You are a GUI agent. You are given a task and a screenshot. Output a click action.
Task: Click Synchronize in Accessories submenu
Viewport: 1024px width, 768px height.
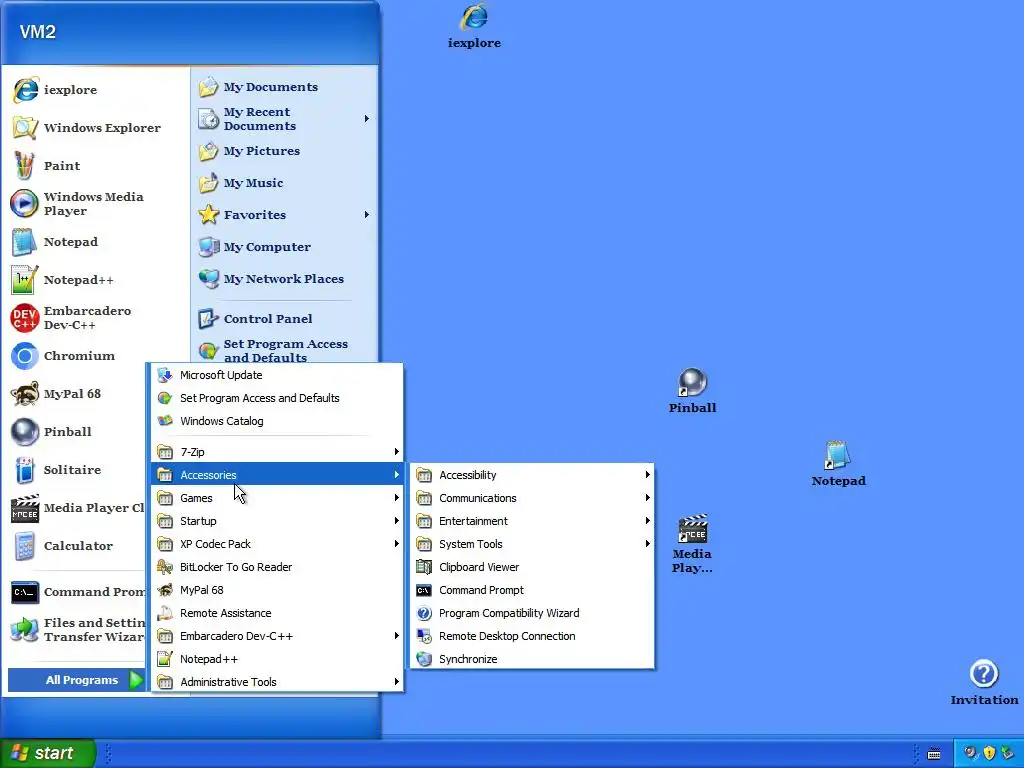coord(532,659)
